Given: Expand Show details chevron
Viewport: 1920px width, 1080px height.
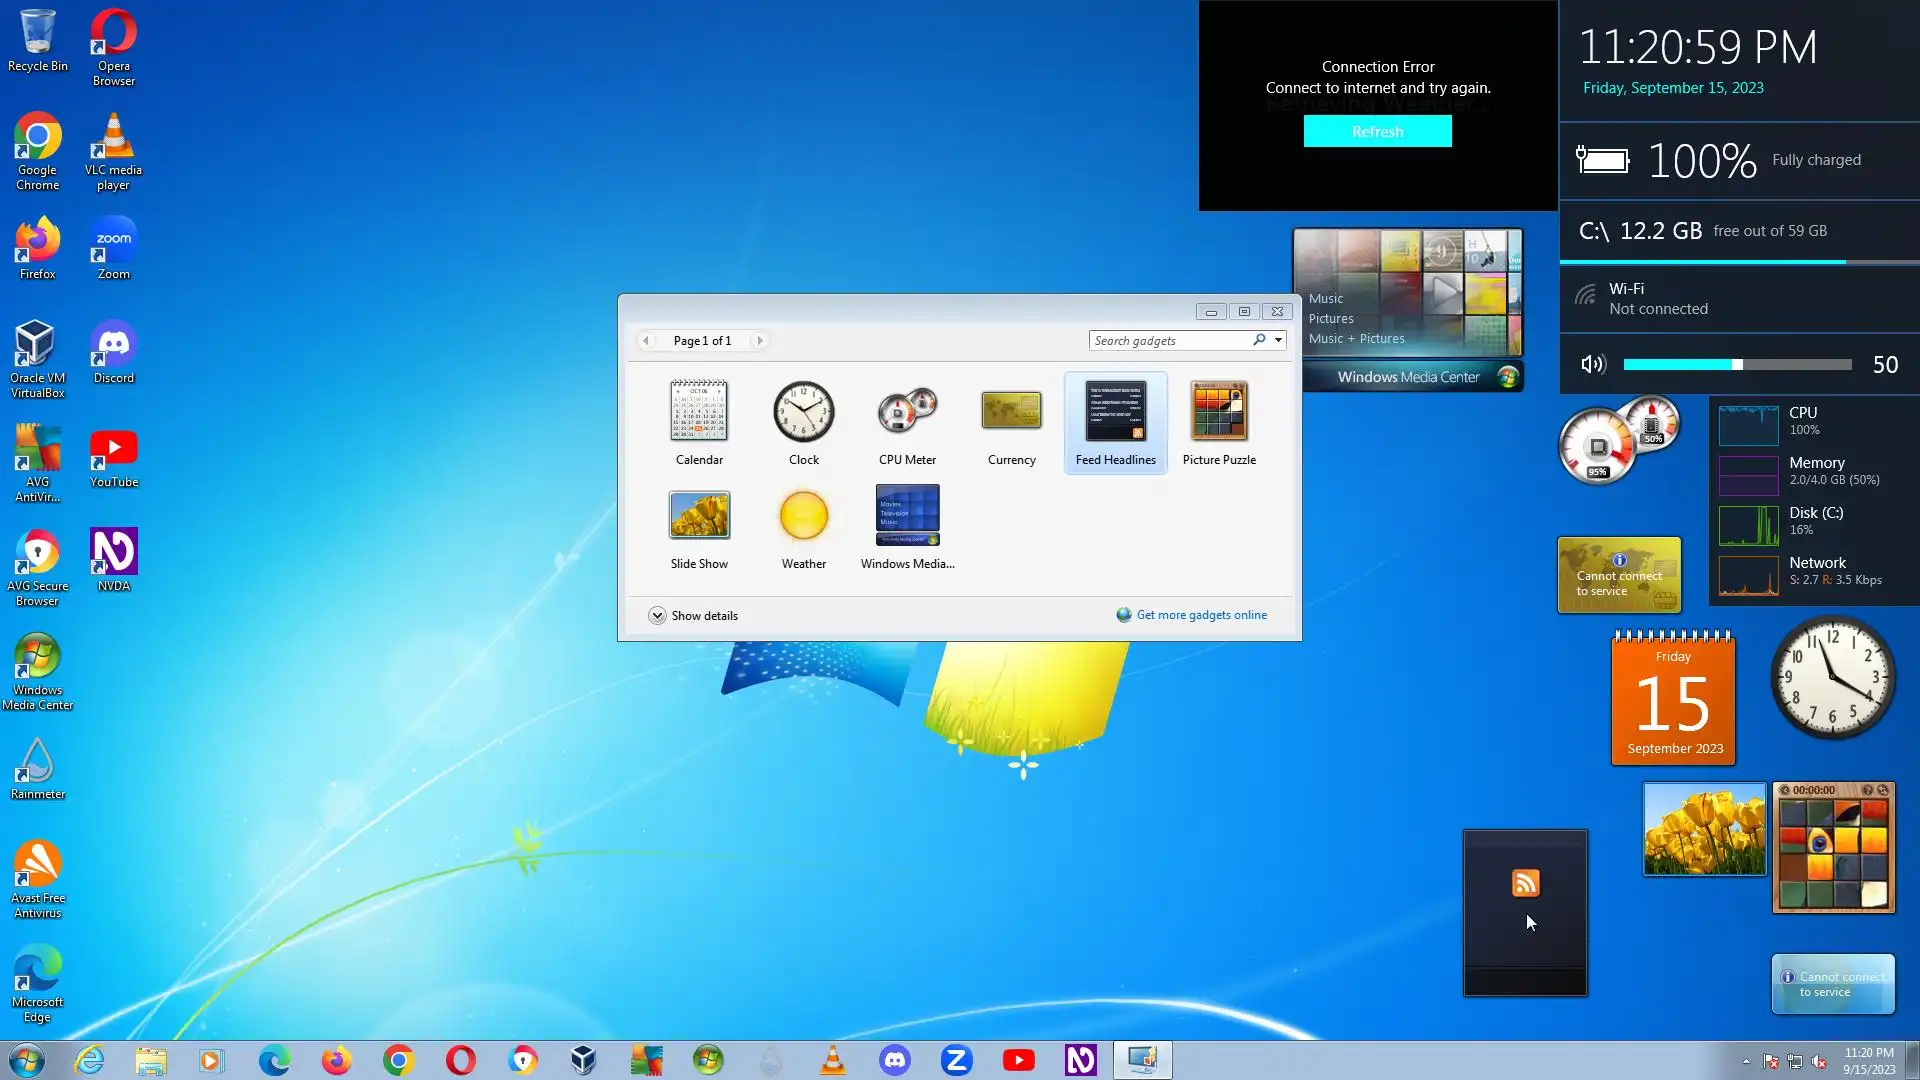Looking at the screenshot, I should point(657,616).
